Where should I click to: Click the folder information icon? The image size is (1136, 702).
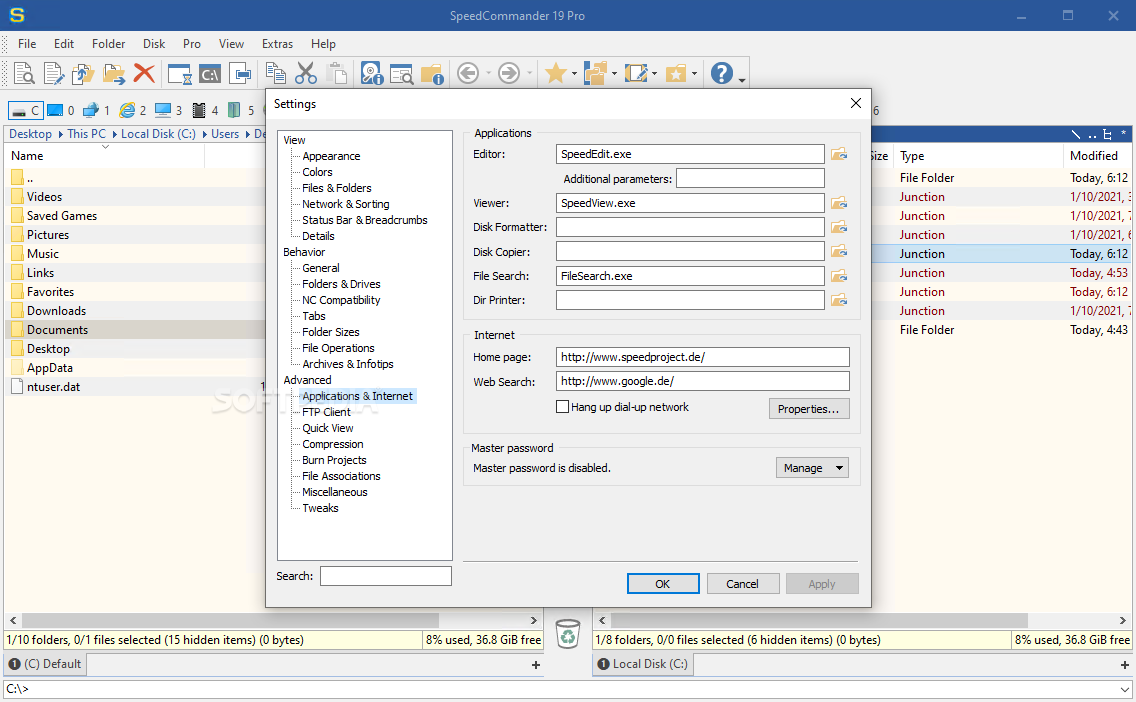(432, 73)
